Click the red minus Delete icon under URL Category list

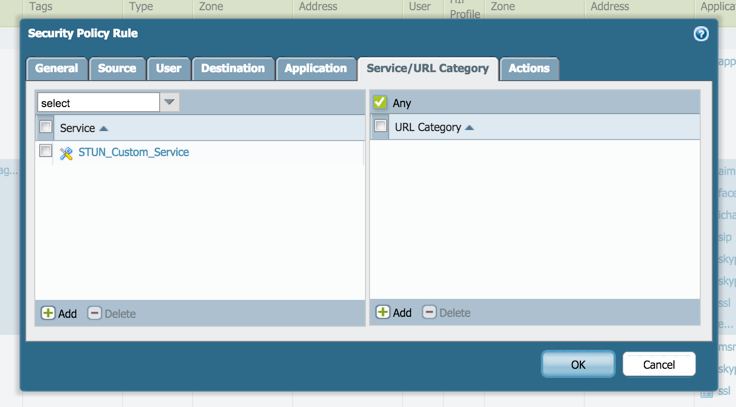click(429, 312)
